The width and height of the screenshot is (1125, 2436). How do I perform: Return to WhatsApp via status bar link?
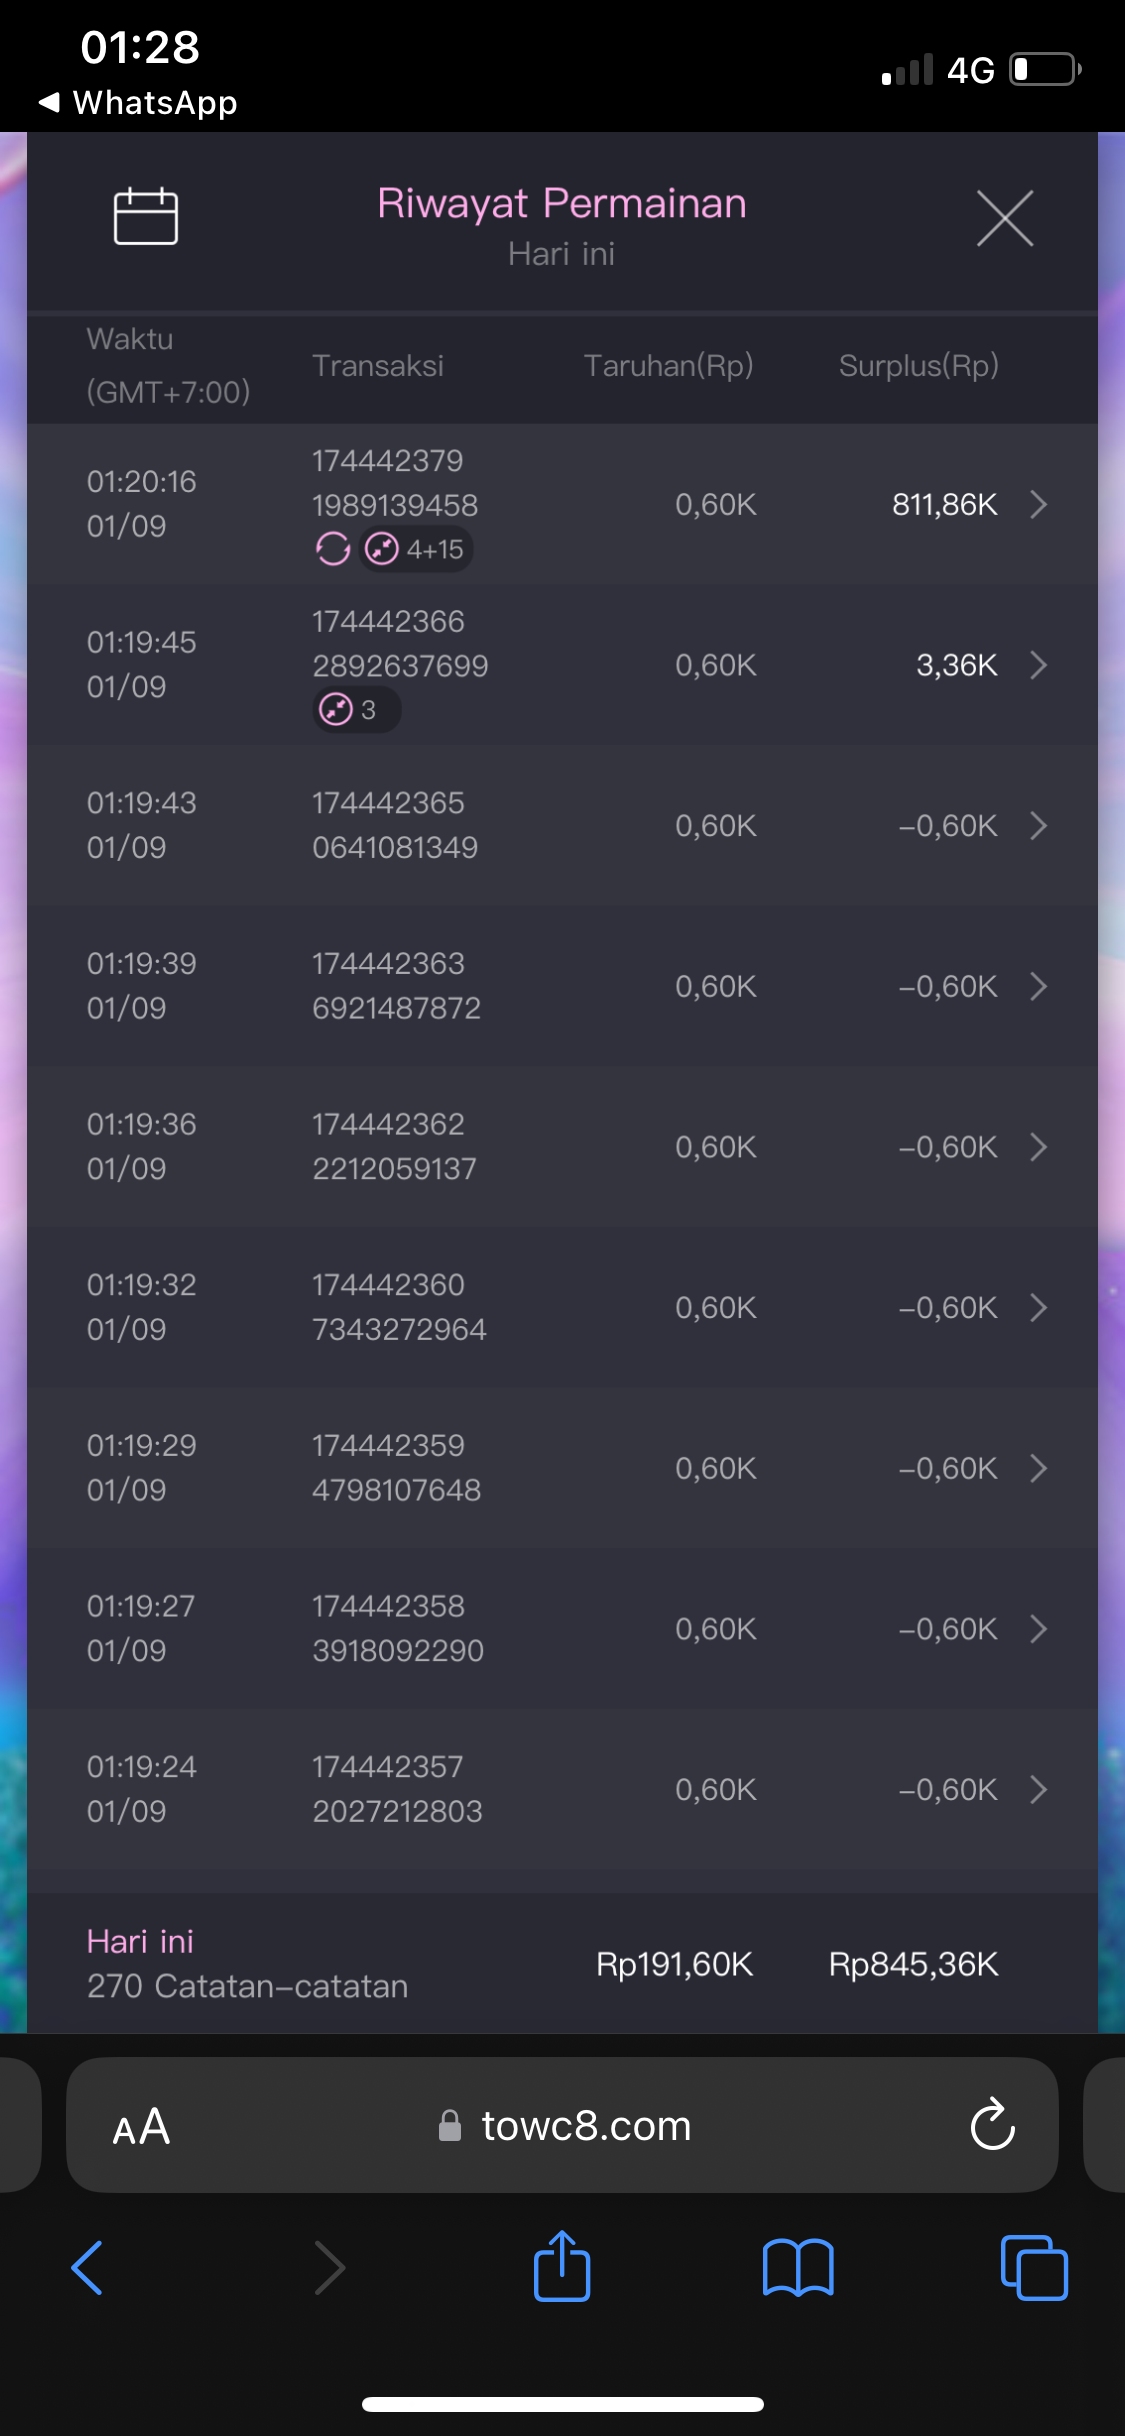tap(140, 102)
